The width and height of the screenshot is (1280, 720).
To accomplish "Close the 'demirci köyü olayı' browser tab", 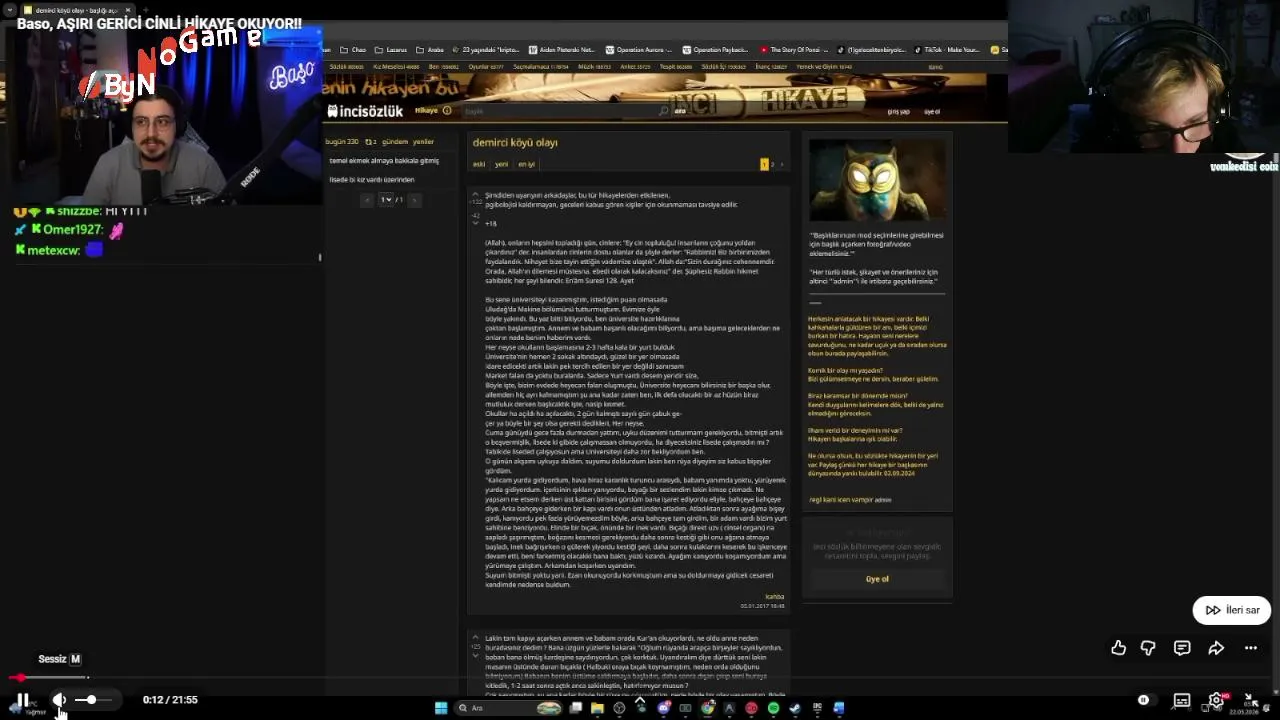I will [128, 10].
